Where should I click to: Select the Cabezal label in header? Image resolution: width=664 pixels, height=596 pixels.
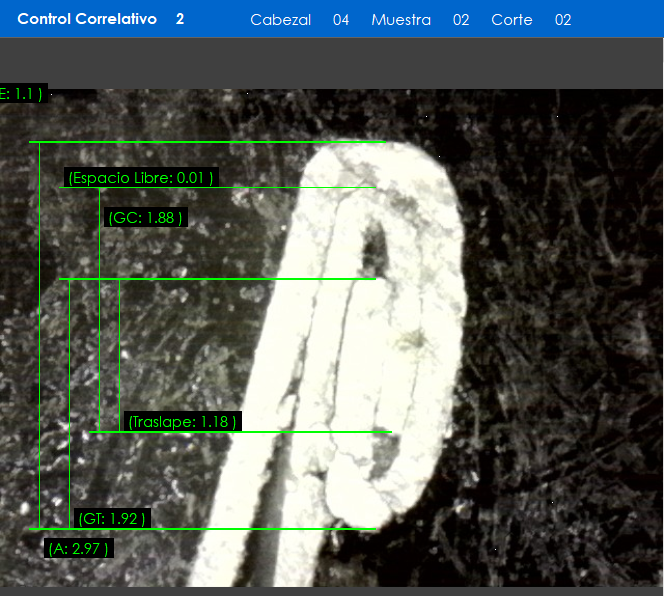click(x=280, y=20)
